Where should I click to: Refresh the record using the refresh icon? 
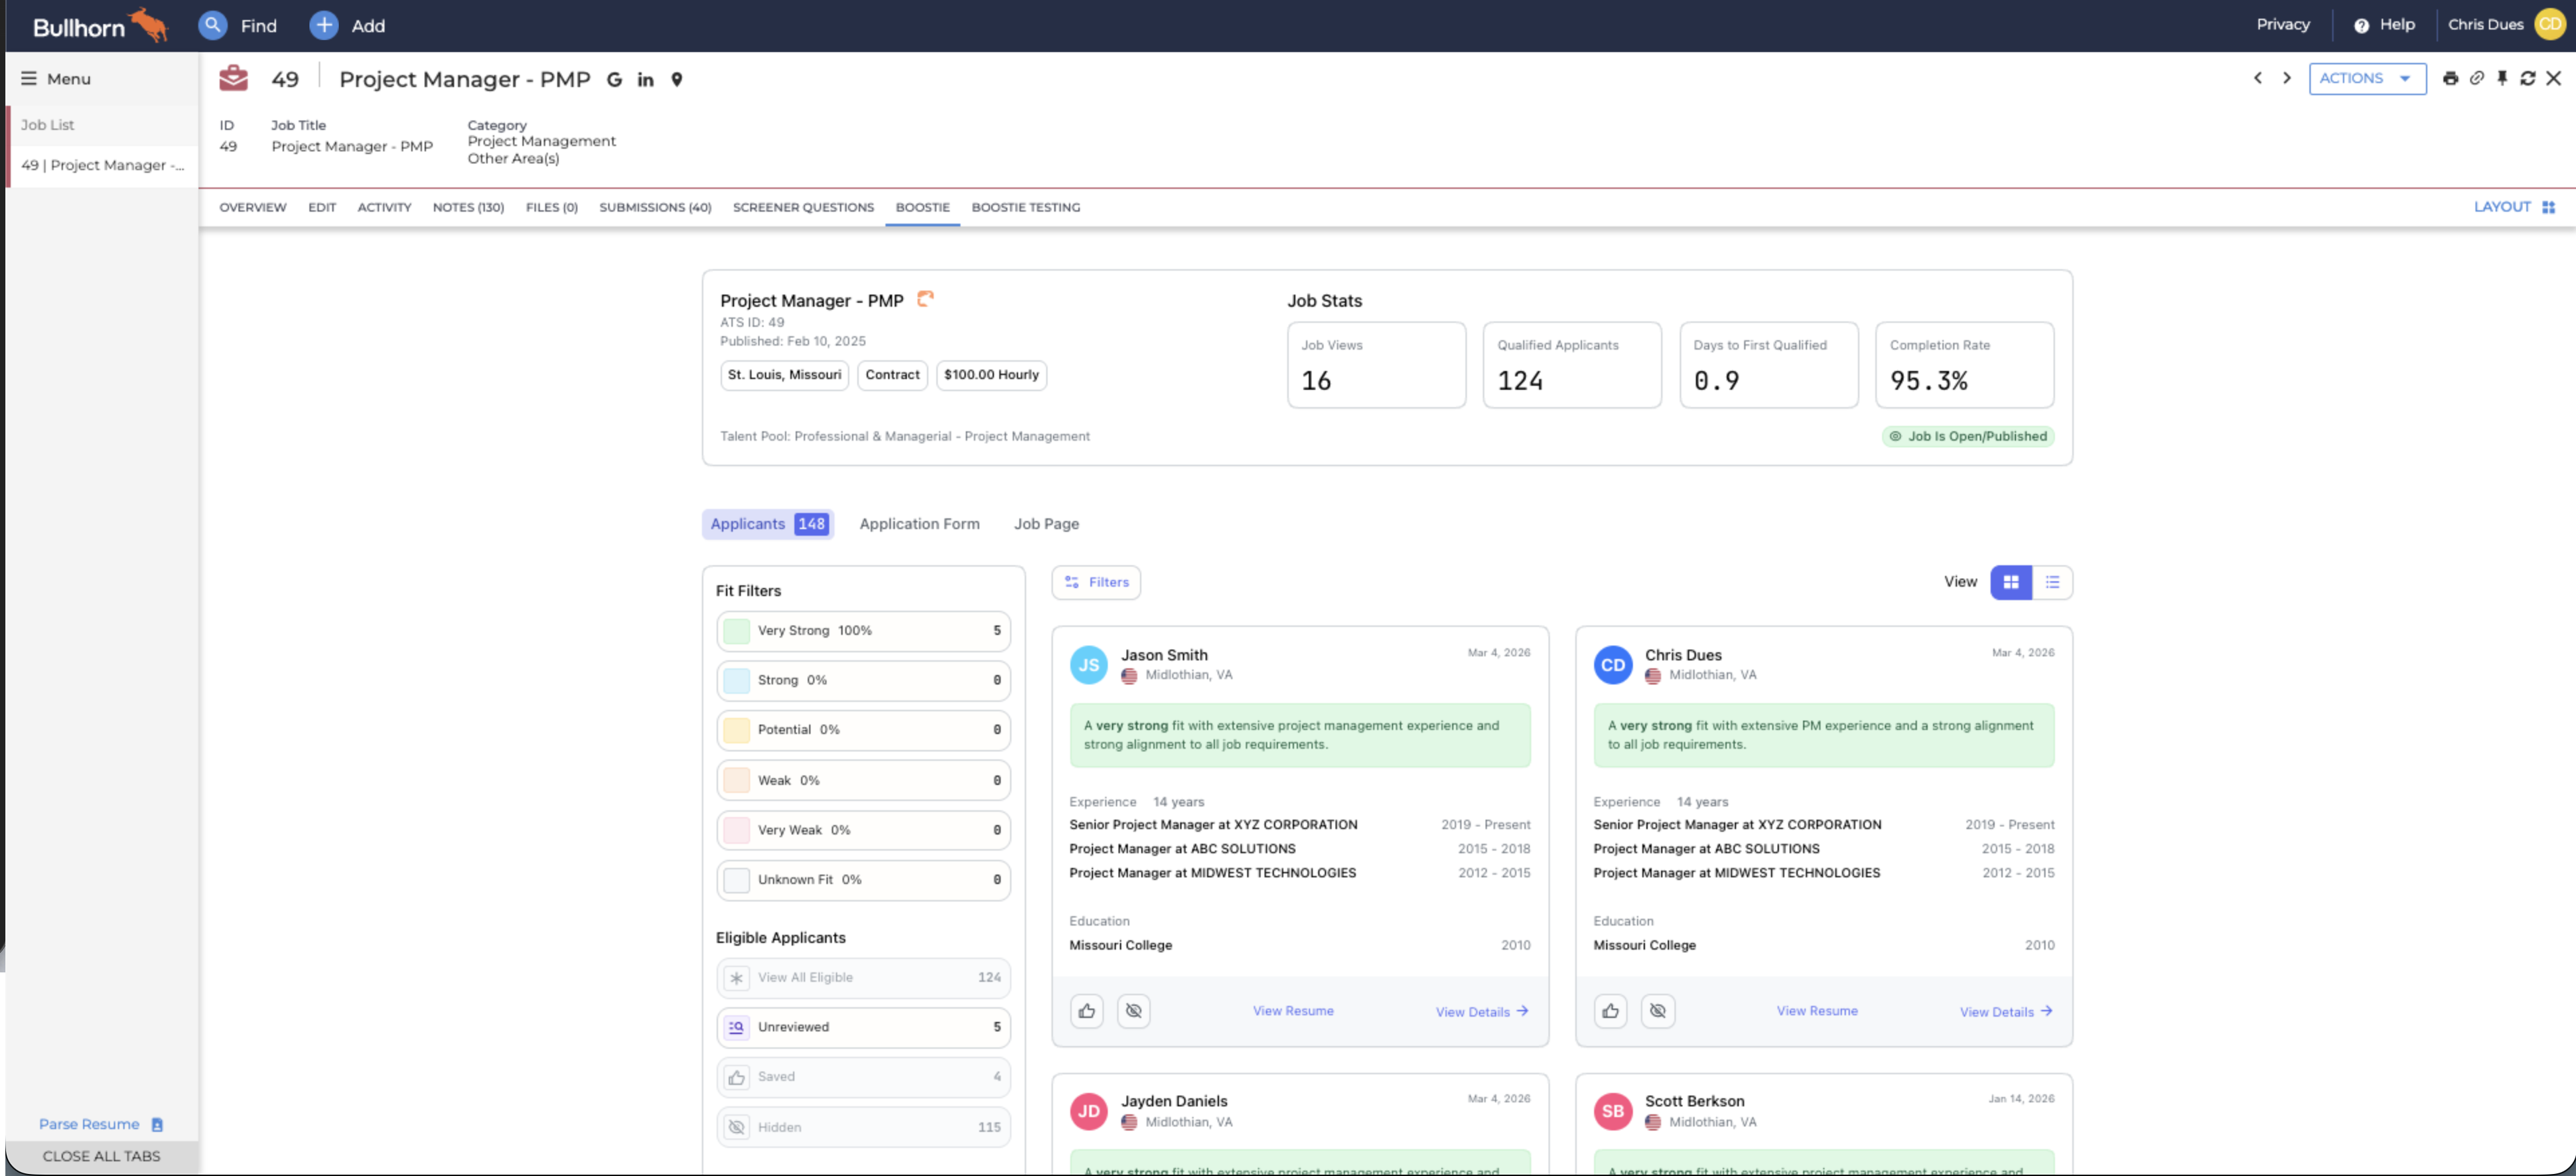(2528, 78)
